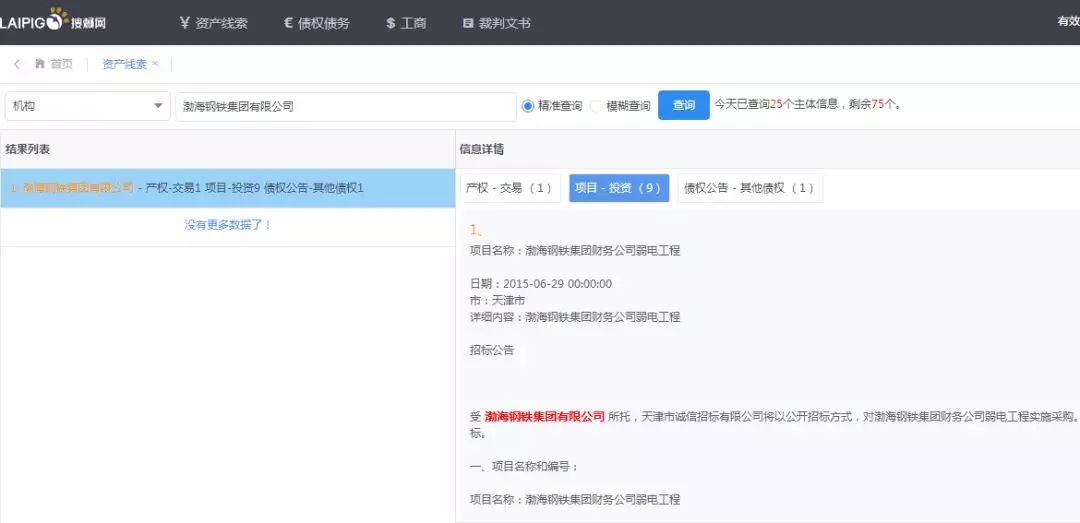1080x523 pixels.
Task: Click the home icon beside 首页
Action: tap(39, 64)
